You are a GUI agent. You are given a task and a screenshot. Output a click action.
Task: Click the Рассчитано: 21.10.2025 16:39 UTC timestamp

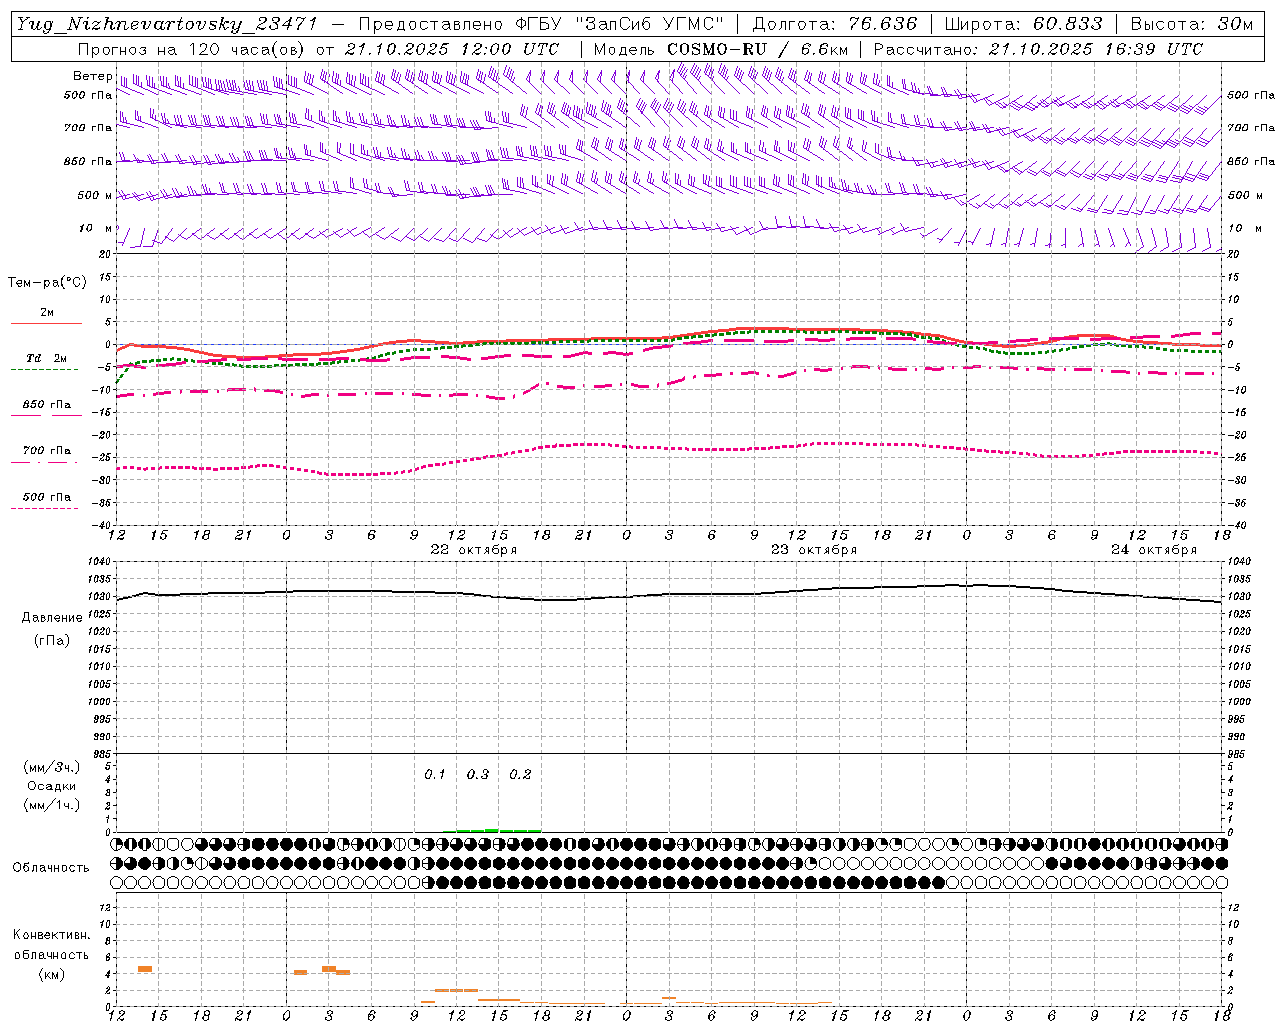click(x=1038, y=49)
